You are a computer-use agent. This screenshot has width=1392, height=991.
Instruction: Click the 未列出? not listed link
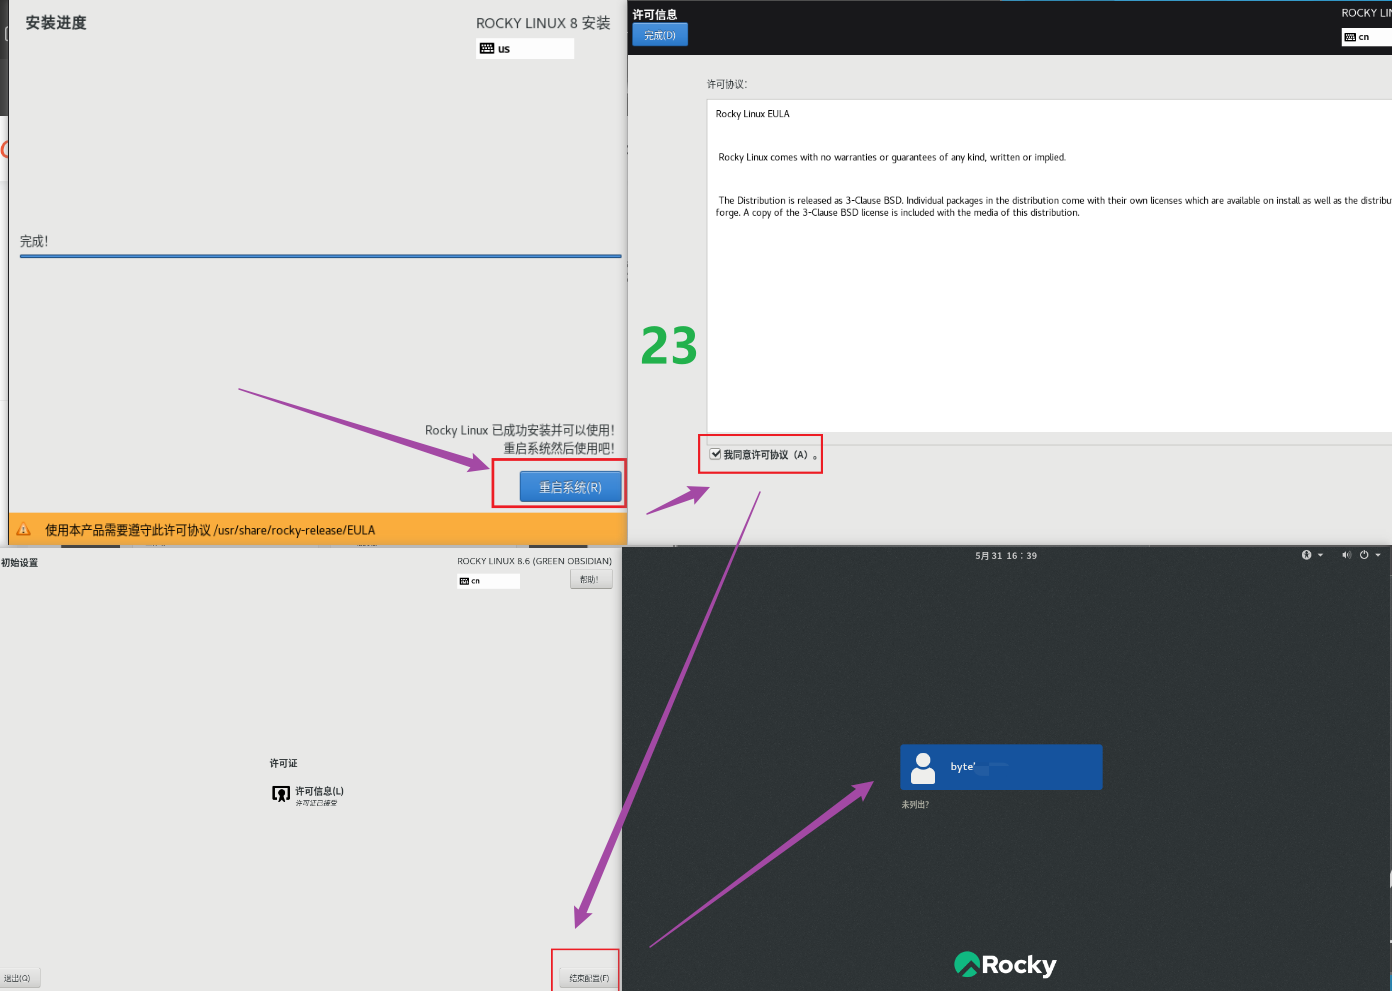point(915,804)
